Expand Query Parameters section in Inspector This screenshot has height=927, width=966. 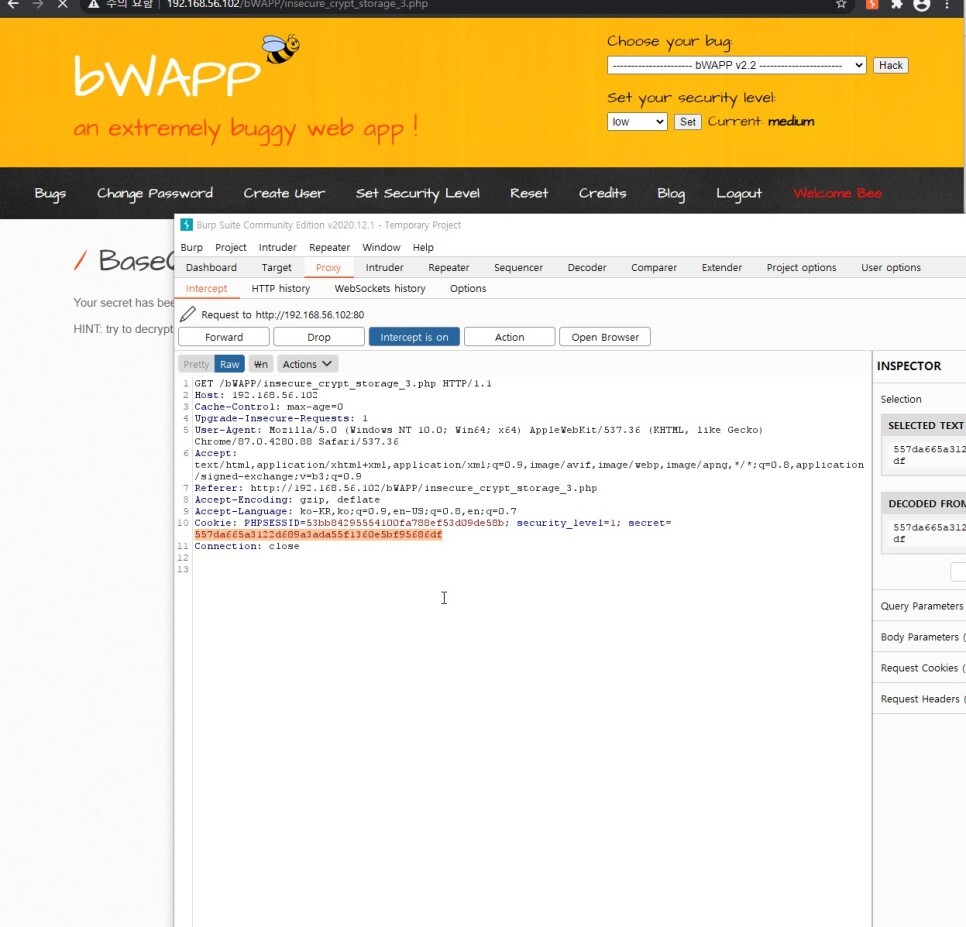pyautogui.click(x=920, y=606)
